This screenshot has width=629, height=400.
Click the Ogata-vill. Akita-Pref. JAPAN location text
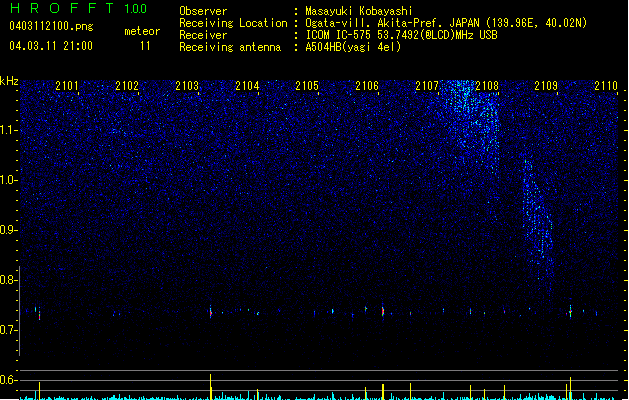[x=446, y=23]
